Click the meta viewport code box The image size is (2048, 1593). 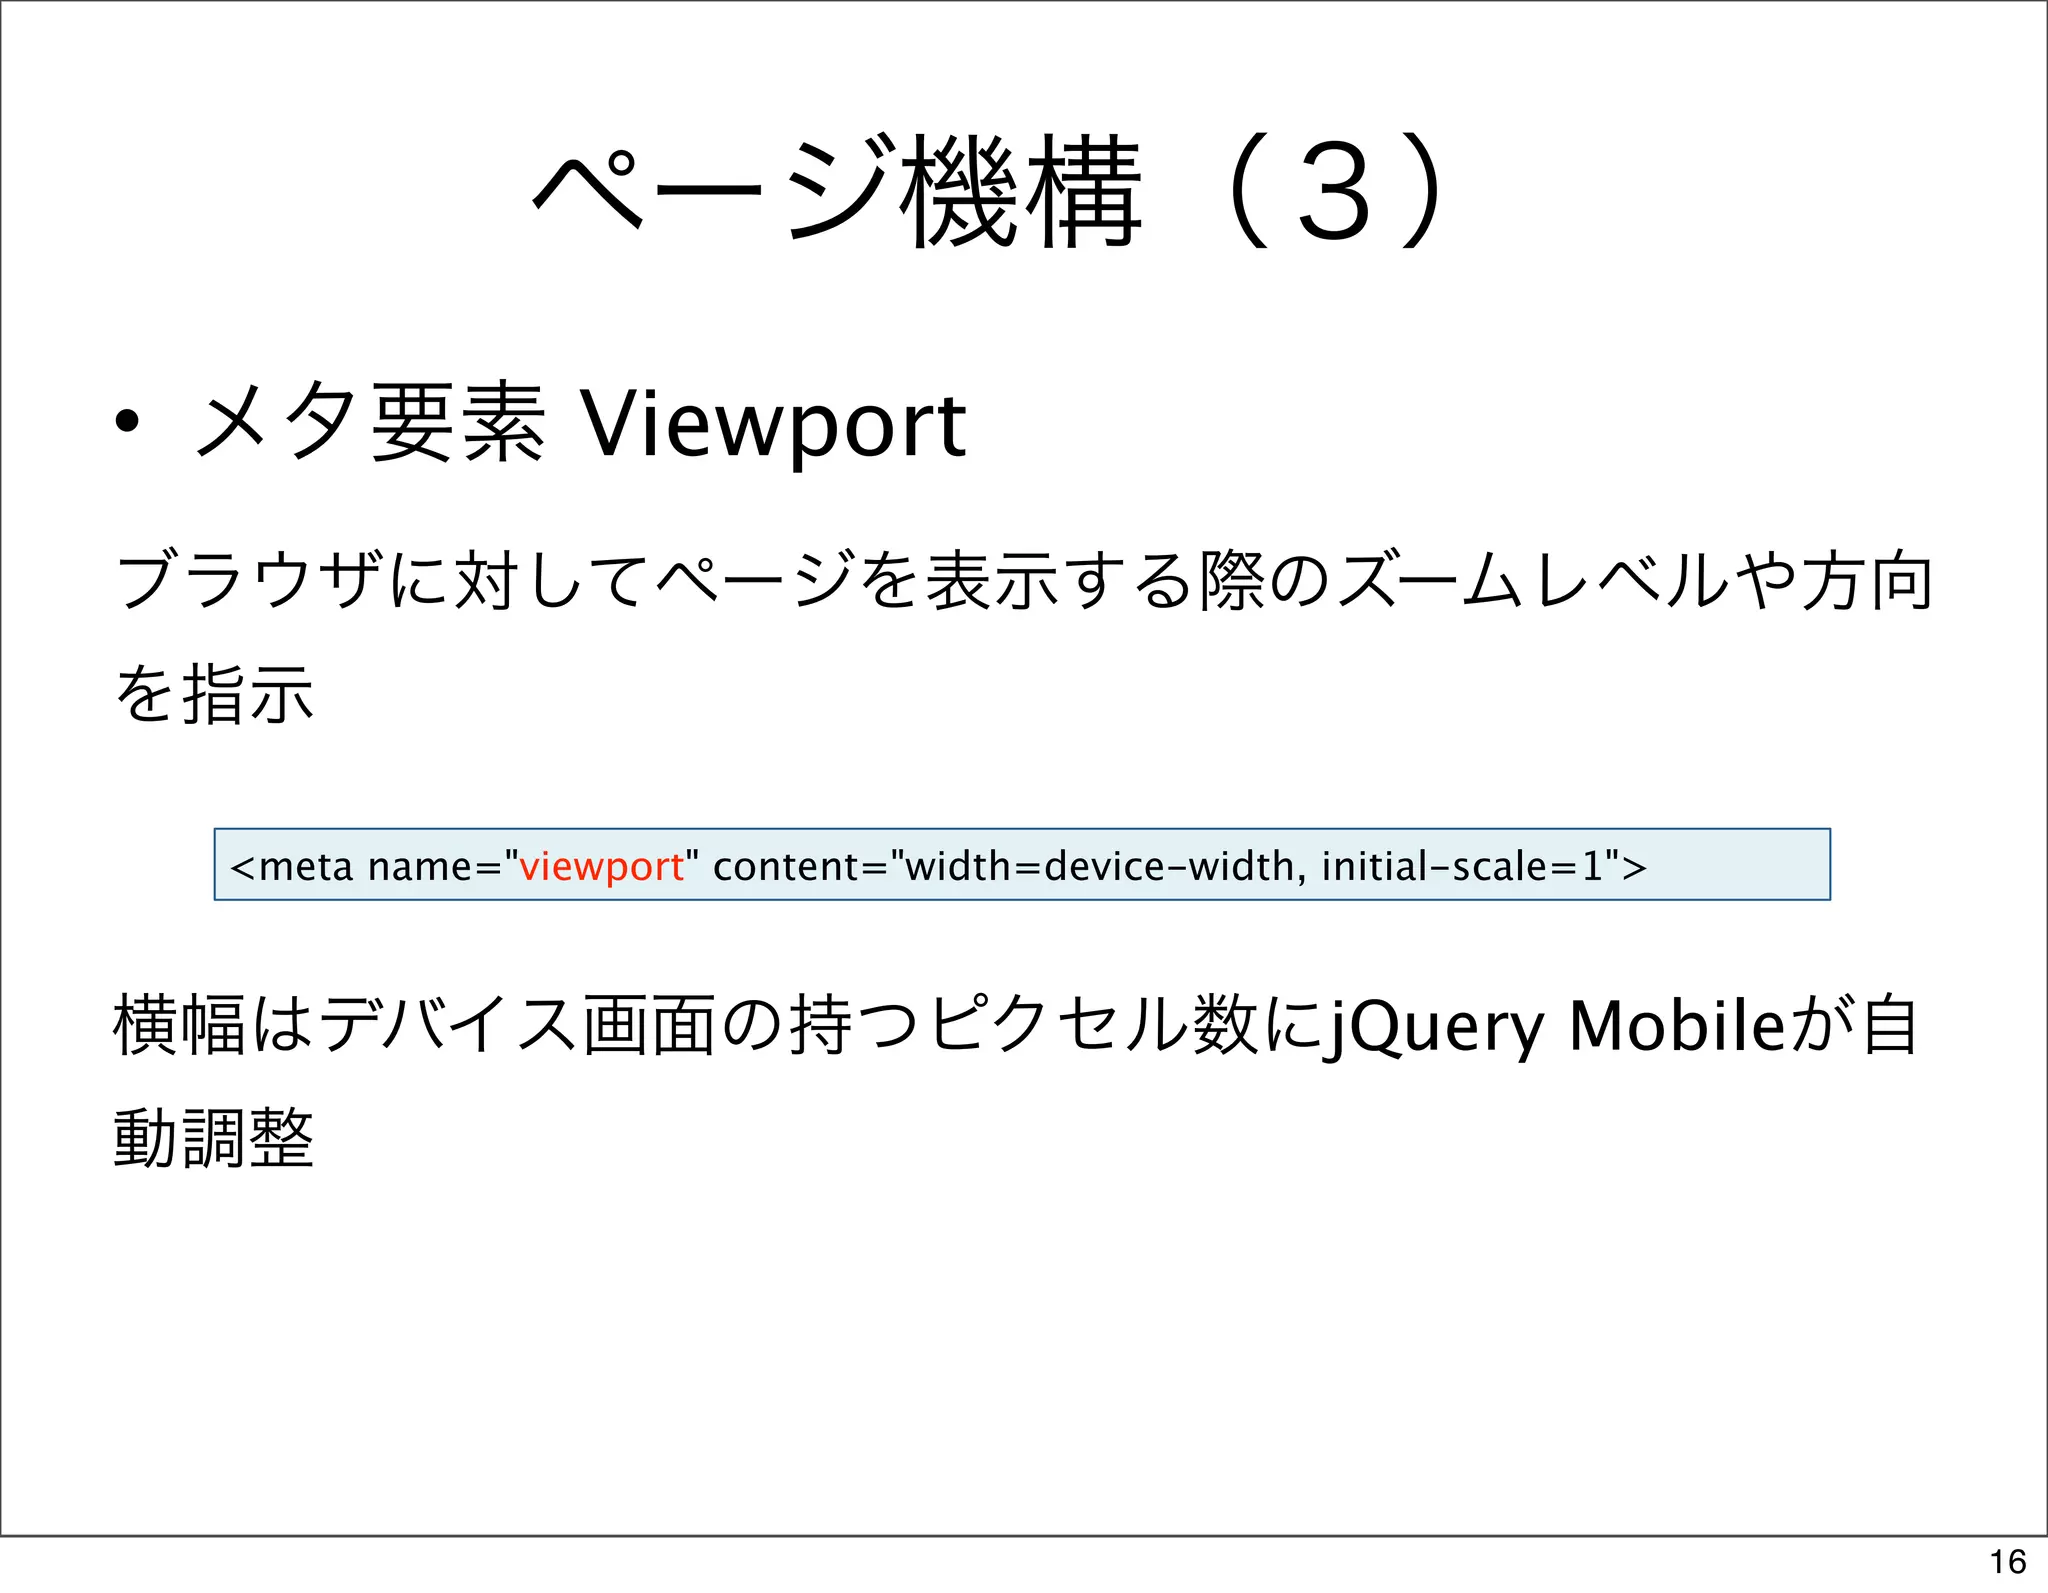[1022, 864]
